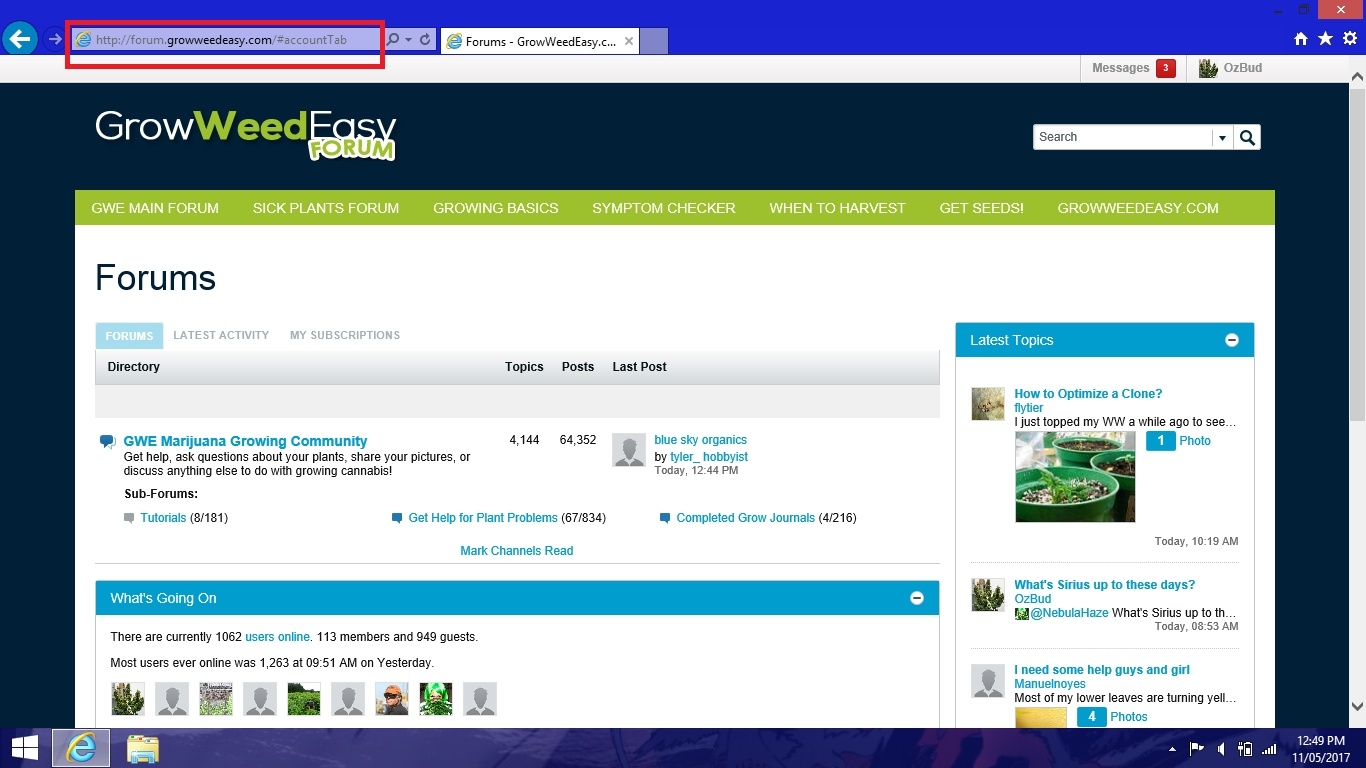Image resolution: width=1366 pixels, height=768 pixels.
Task: Open the @NebulaHaze mention link
Action: click(1069, 613)
